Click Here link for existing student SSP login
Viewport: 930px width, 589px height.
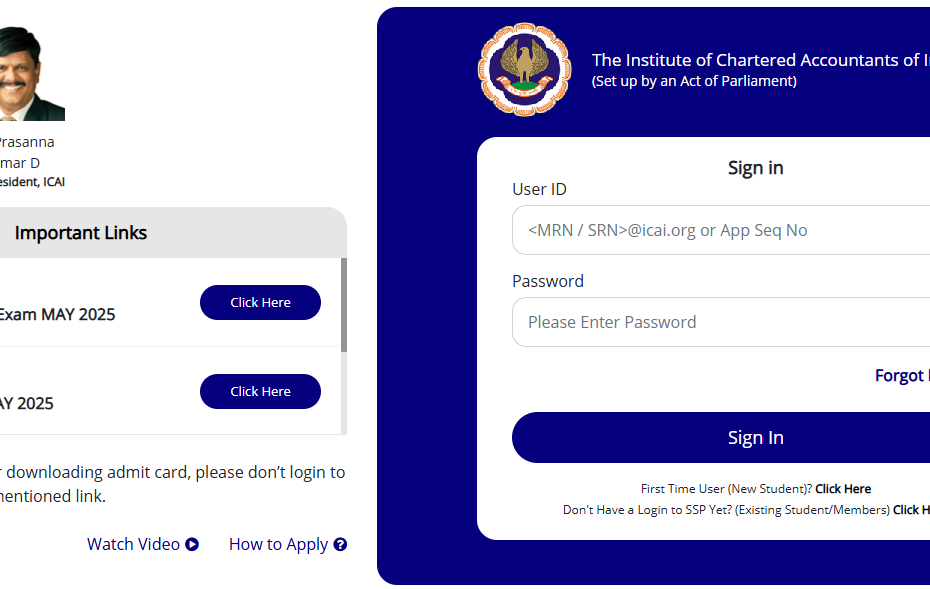click(912, 510)
